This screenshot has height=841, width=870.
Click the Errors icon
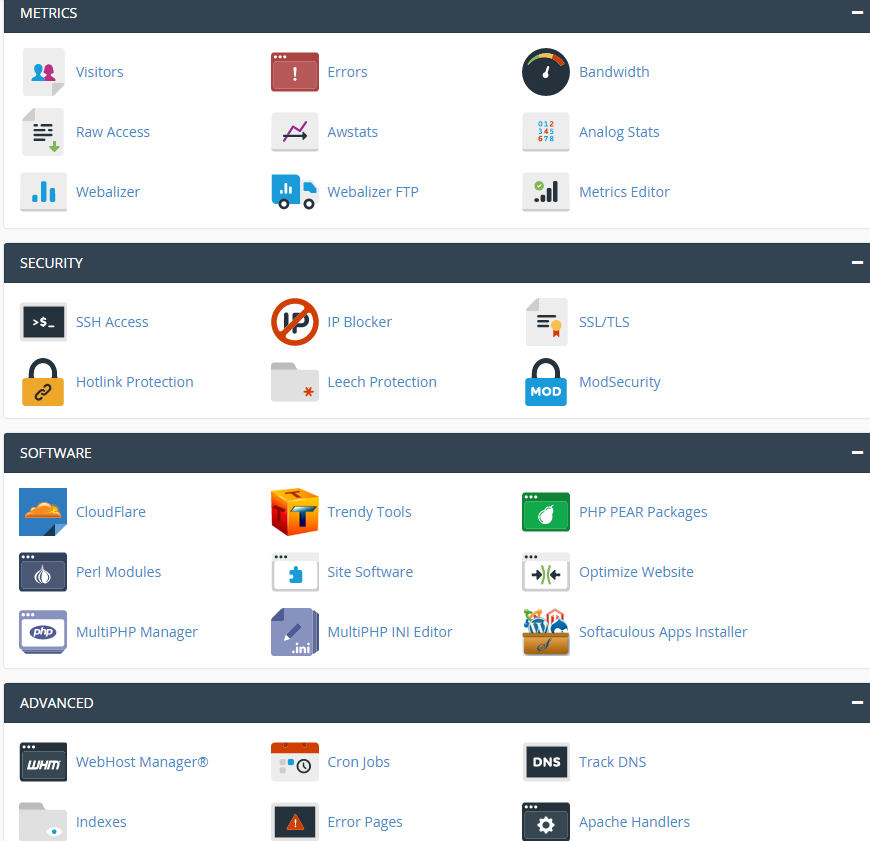[294, 71]
